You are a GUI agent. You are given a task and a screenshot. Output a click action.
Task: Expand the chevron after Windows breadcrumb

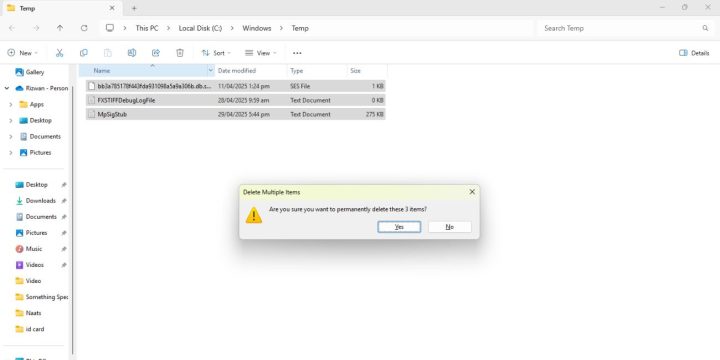tap(281, 28)
